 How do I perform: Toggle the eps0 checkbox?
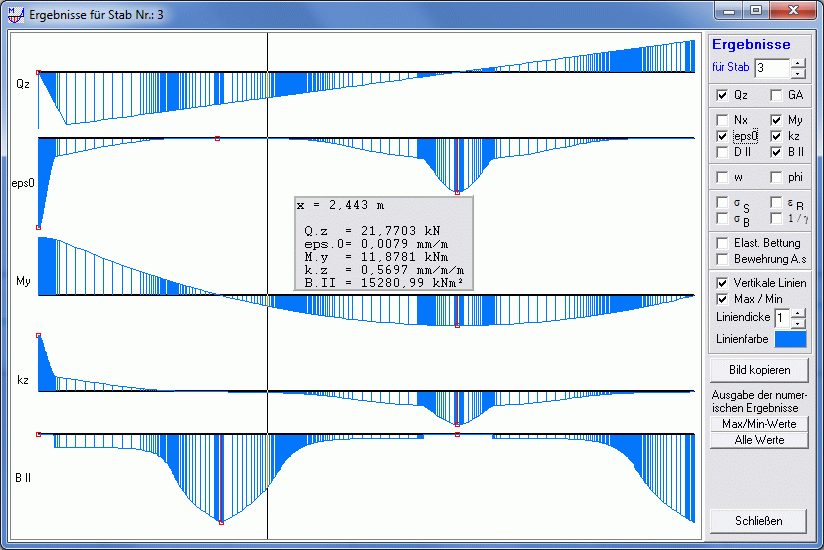tap(723, 136)
